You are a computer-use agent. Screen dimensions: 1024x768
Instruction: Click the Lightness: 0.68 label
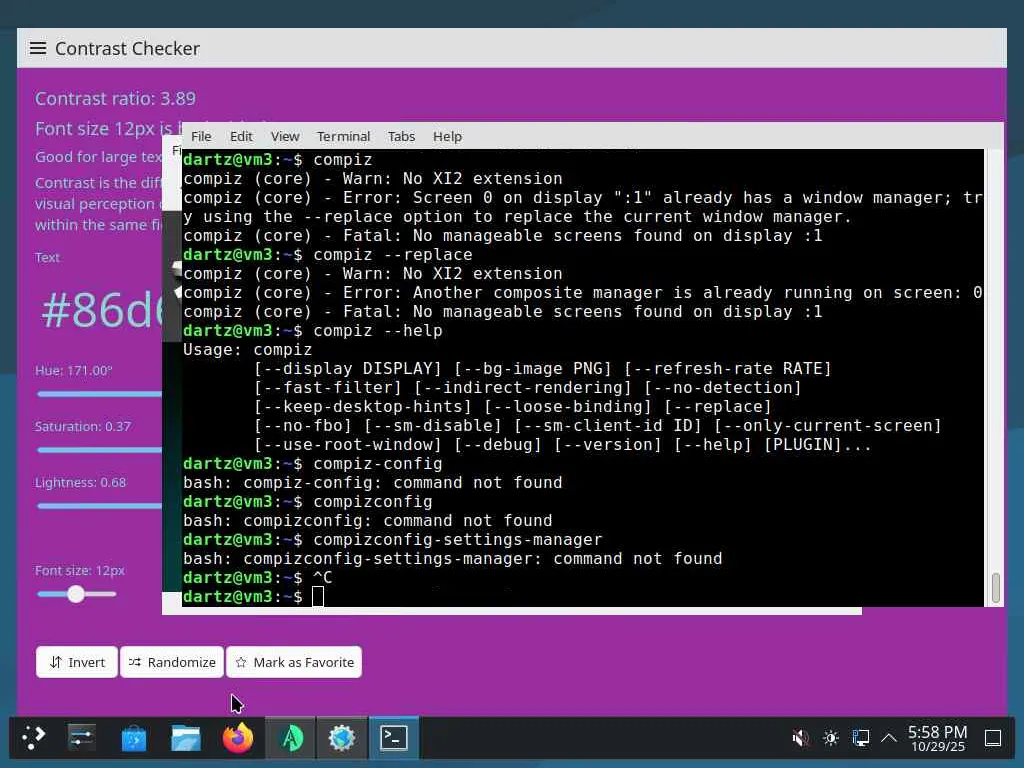(80, 483)
